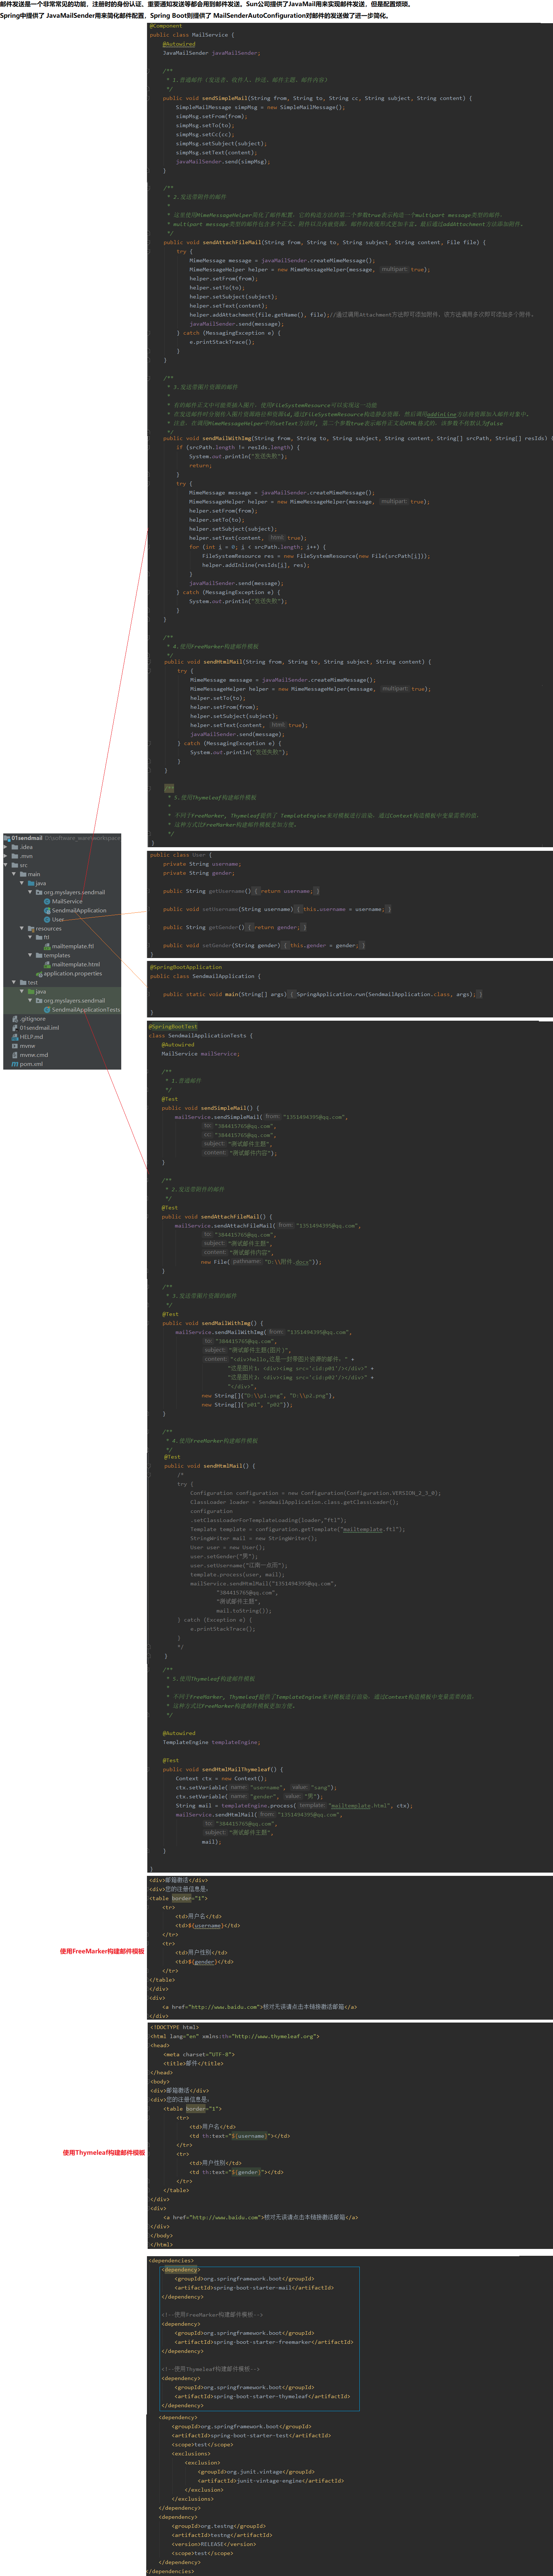
Task: Click the mailtemplate.html file icon
Action: coord(47,964)
